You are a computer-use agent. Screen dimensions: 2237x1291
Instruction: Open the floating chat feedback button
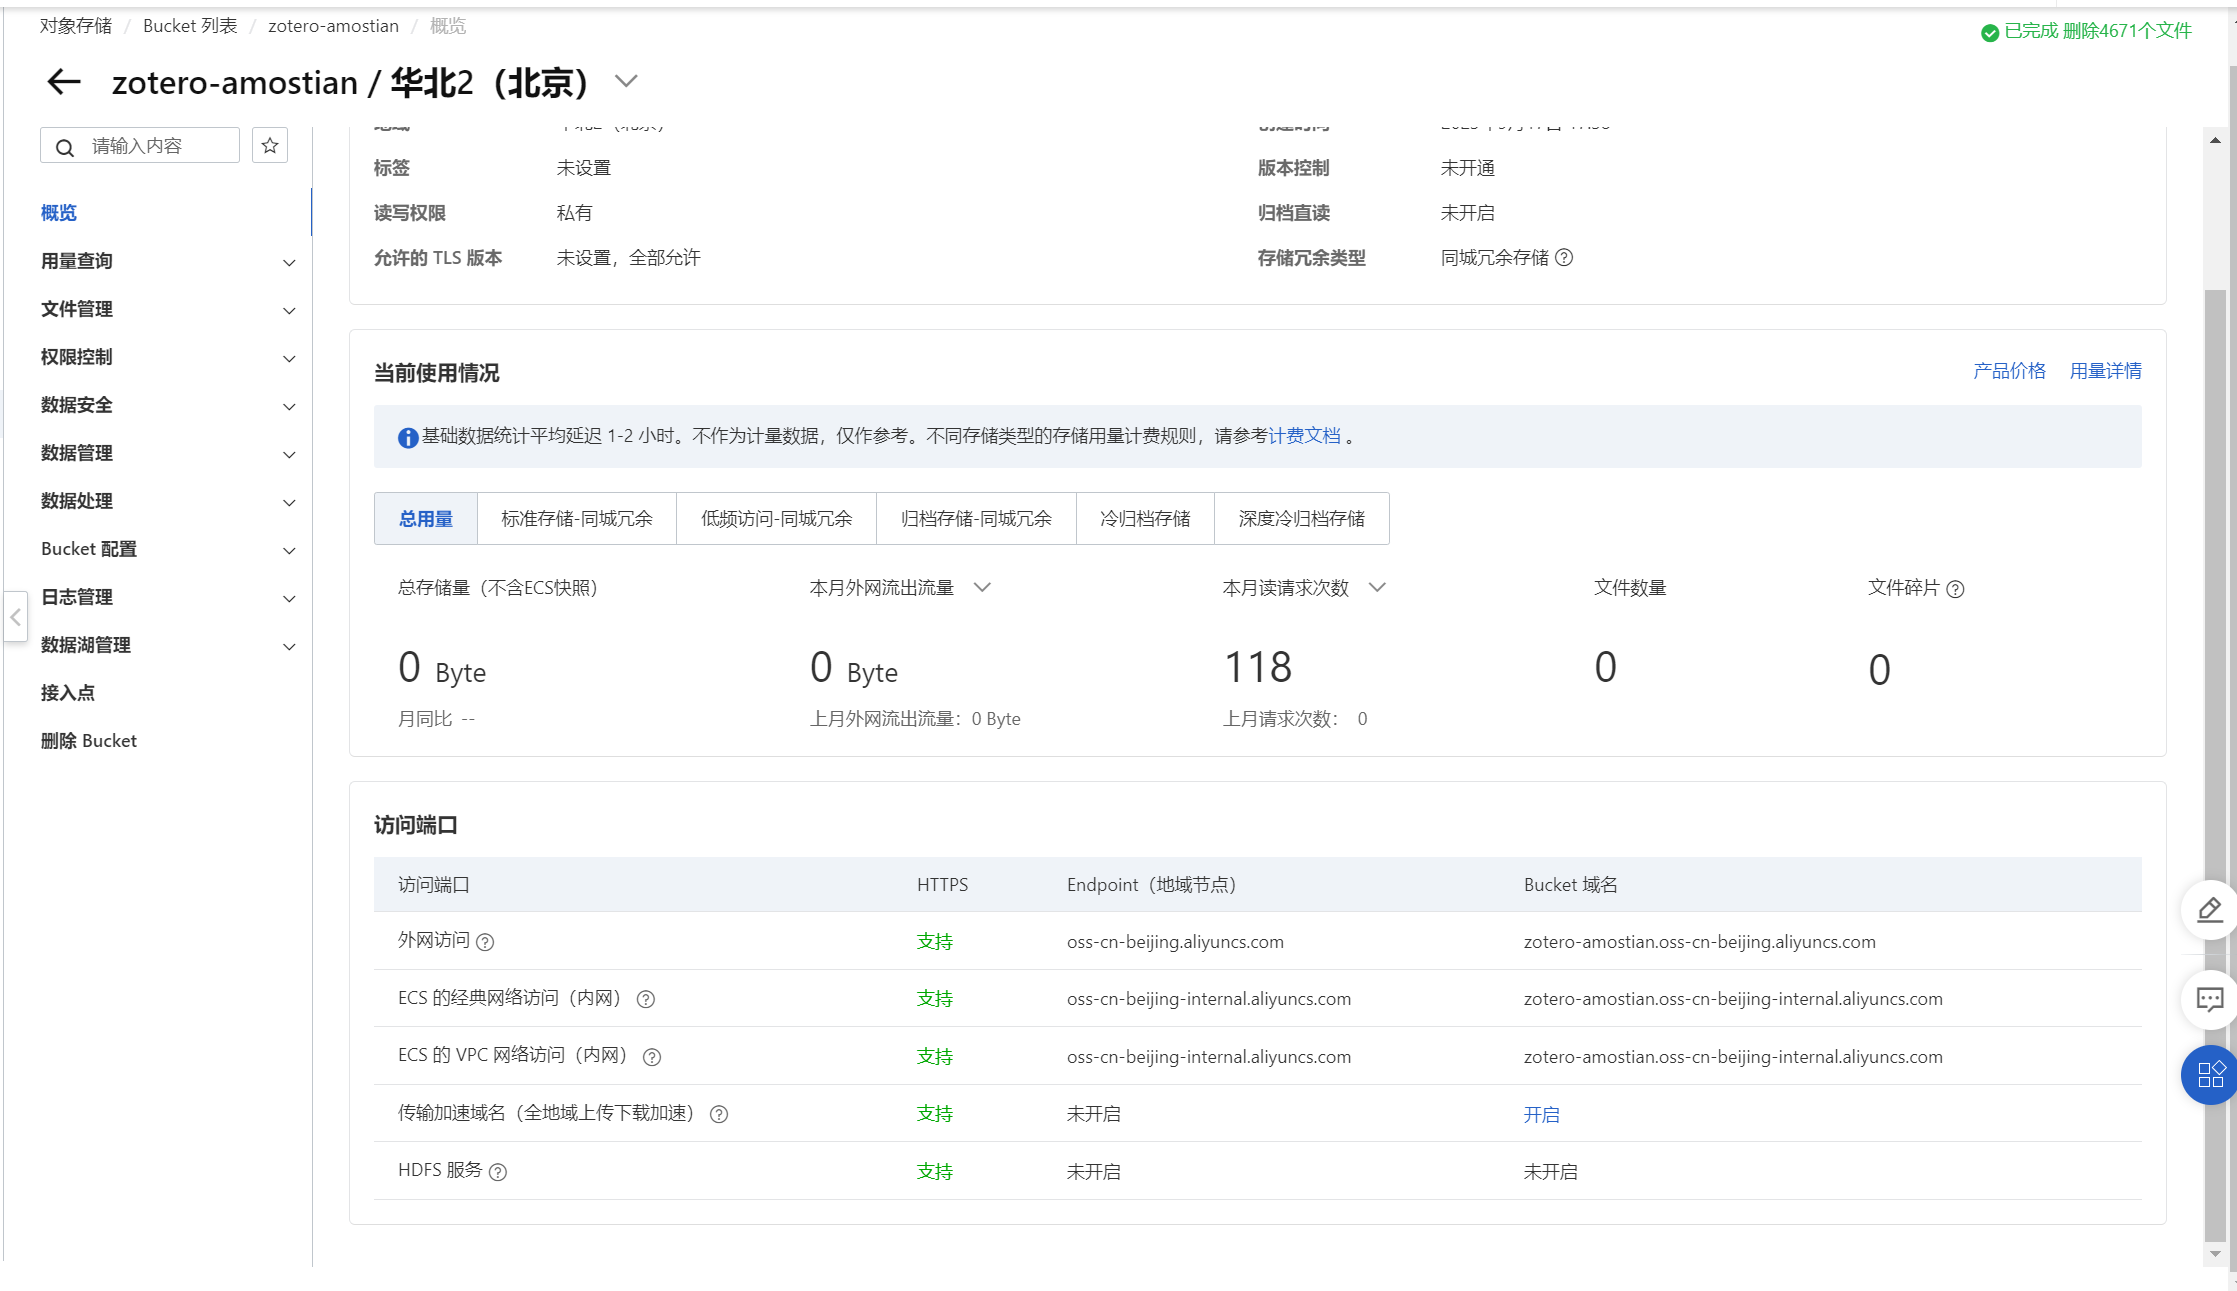pyautogui.click(x=2209, y=999)
